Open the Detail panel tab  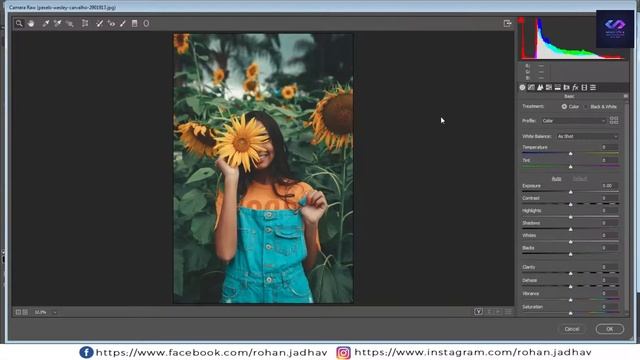[540, 87]
